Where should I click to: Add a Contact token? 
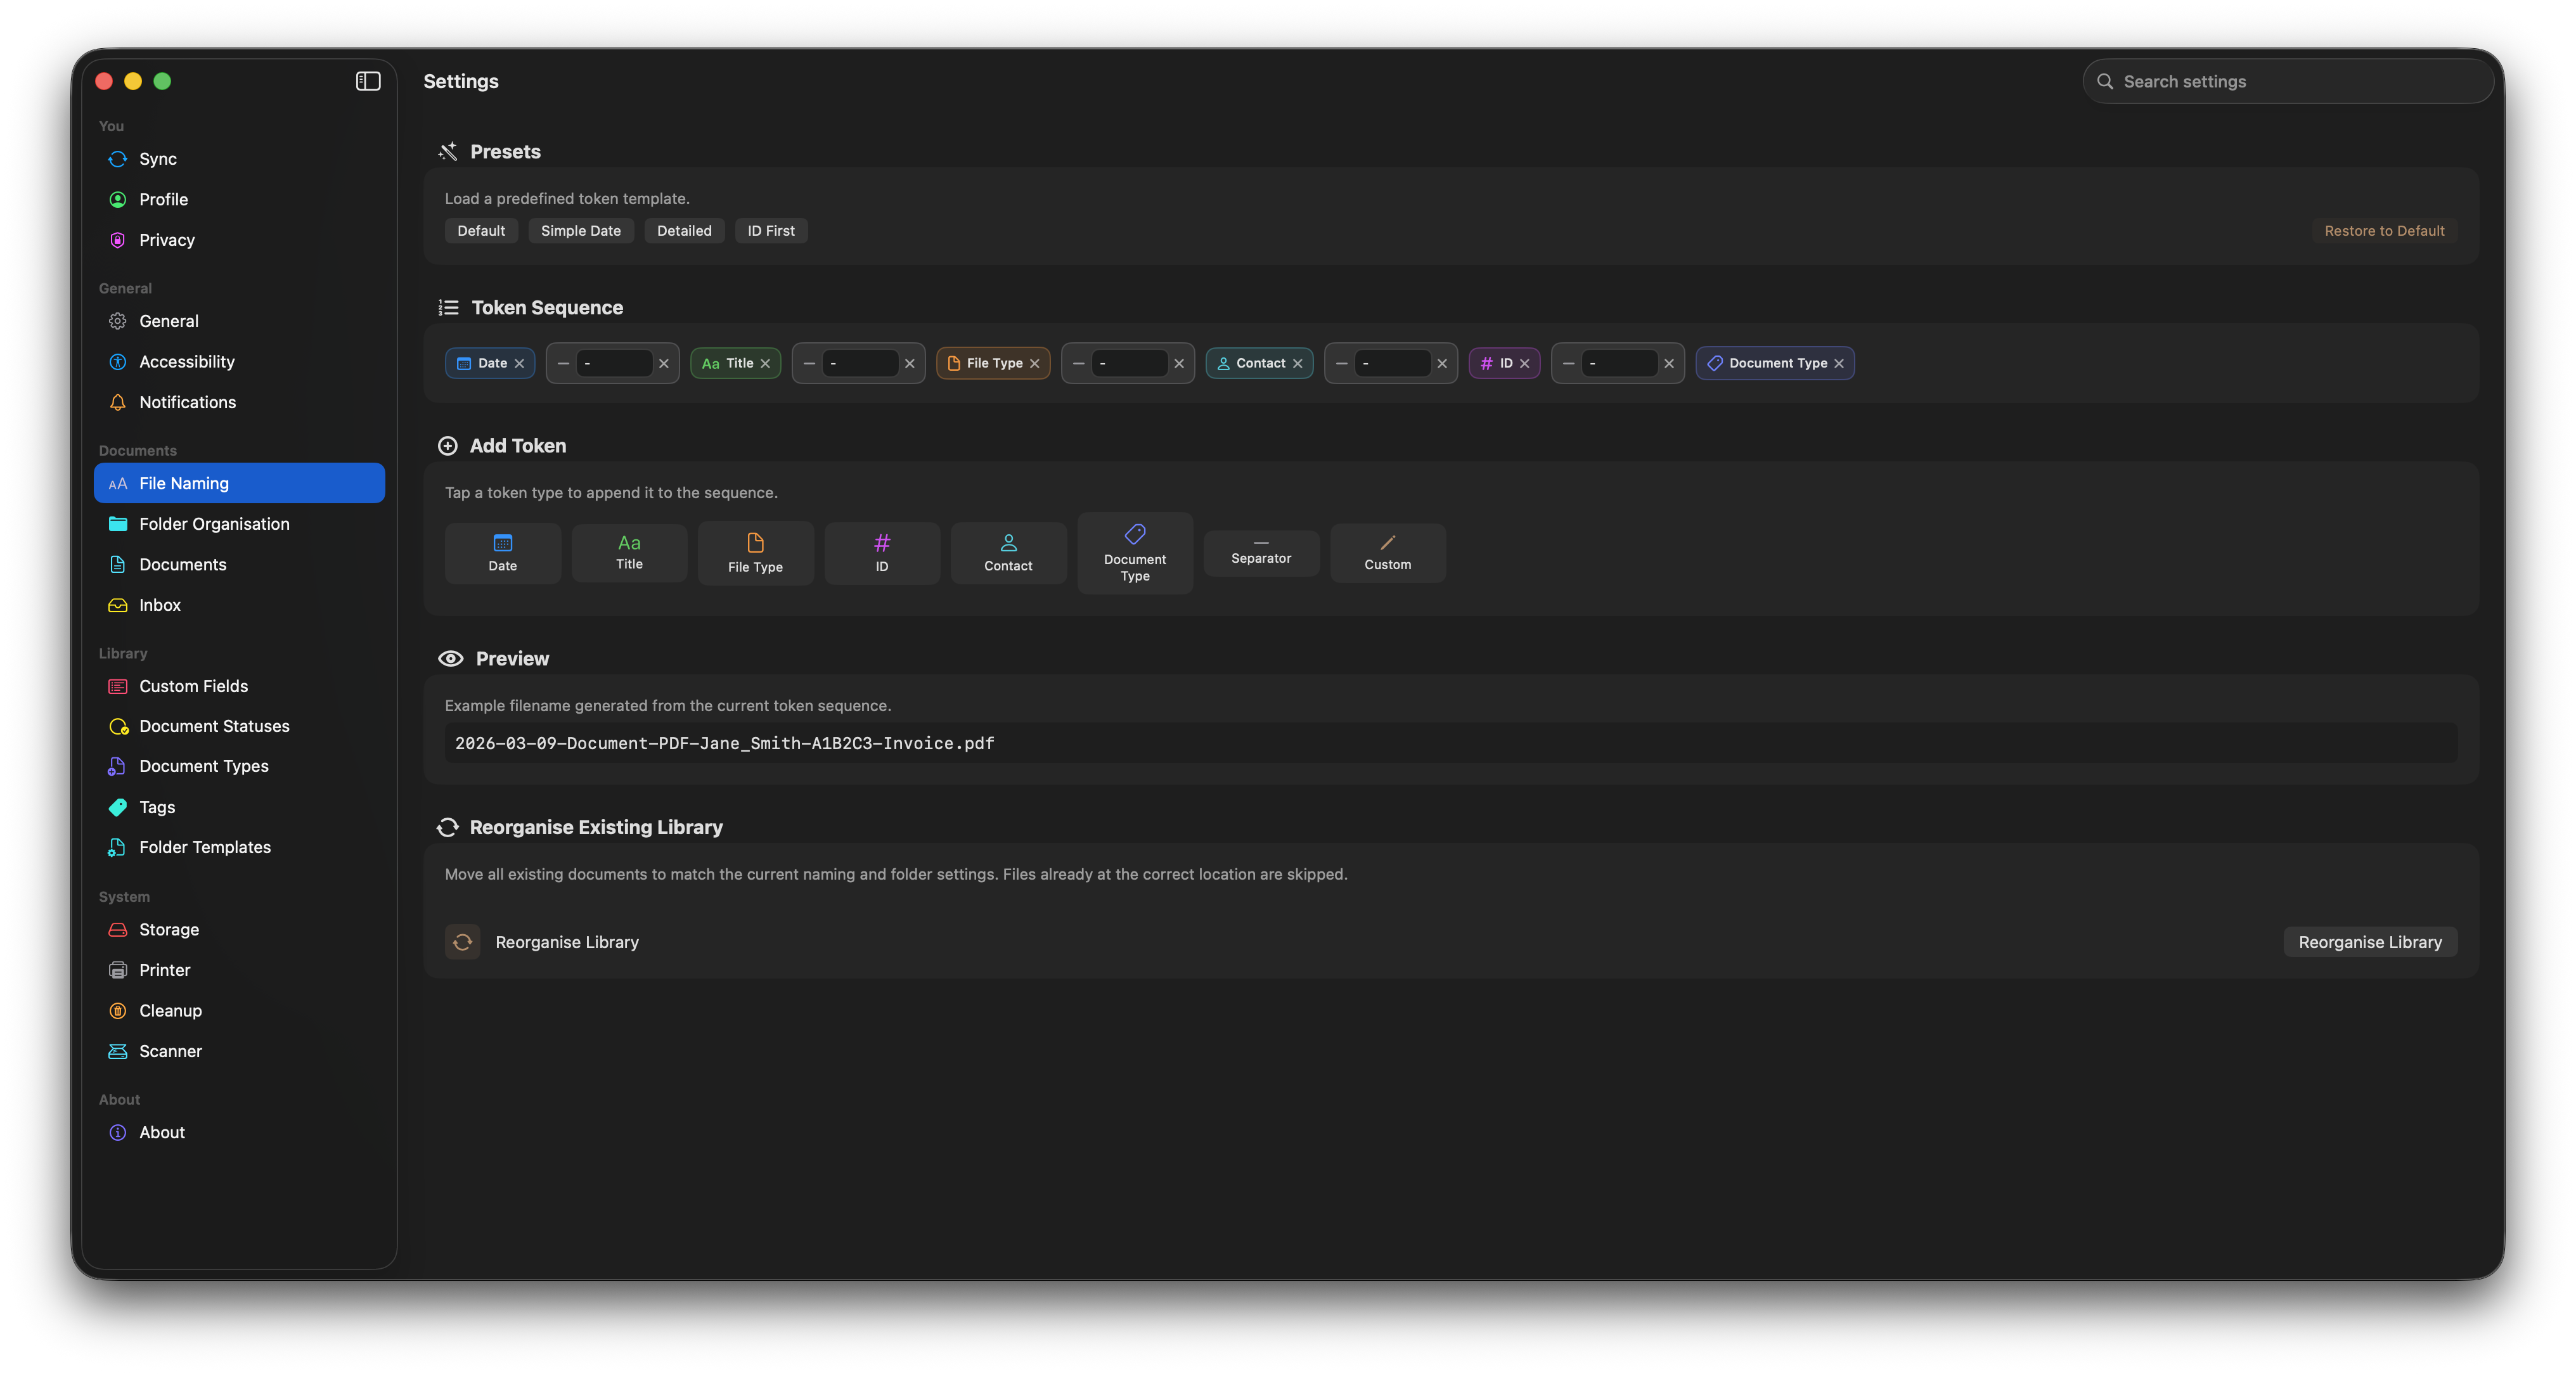click(x=1007, y=552)
